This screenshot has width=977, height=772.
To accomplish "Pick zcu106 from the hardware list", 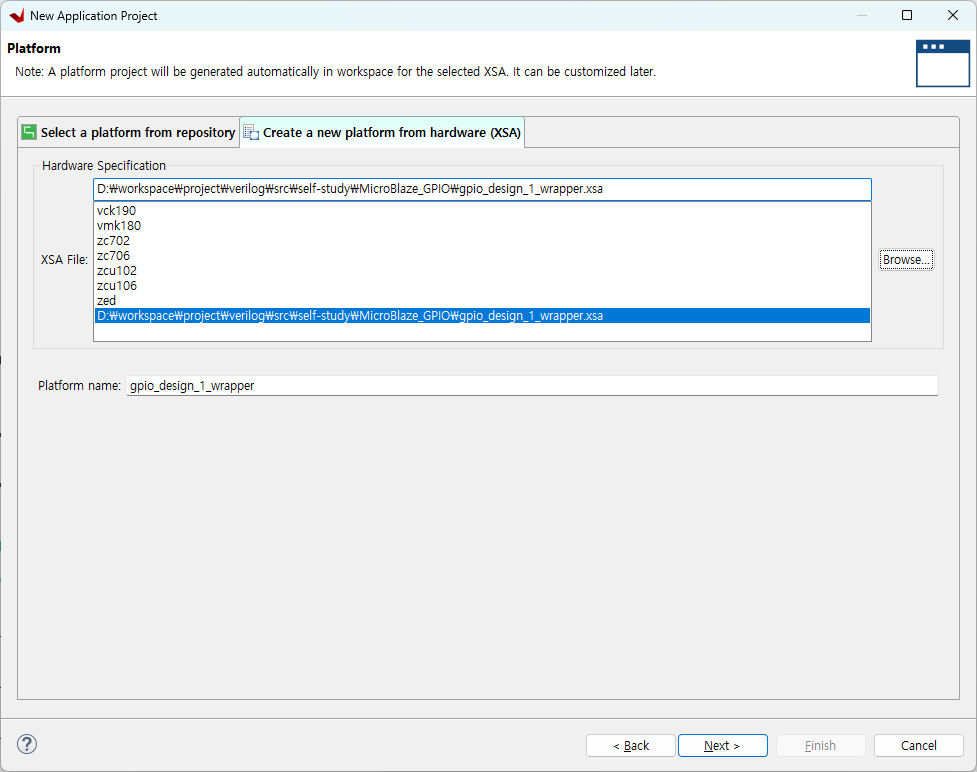I will [117, 286].
